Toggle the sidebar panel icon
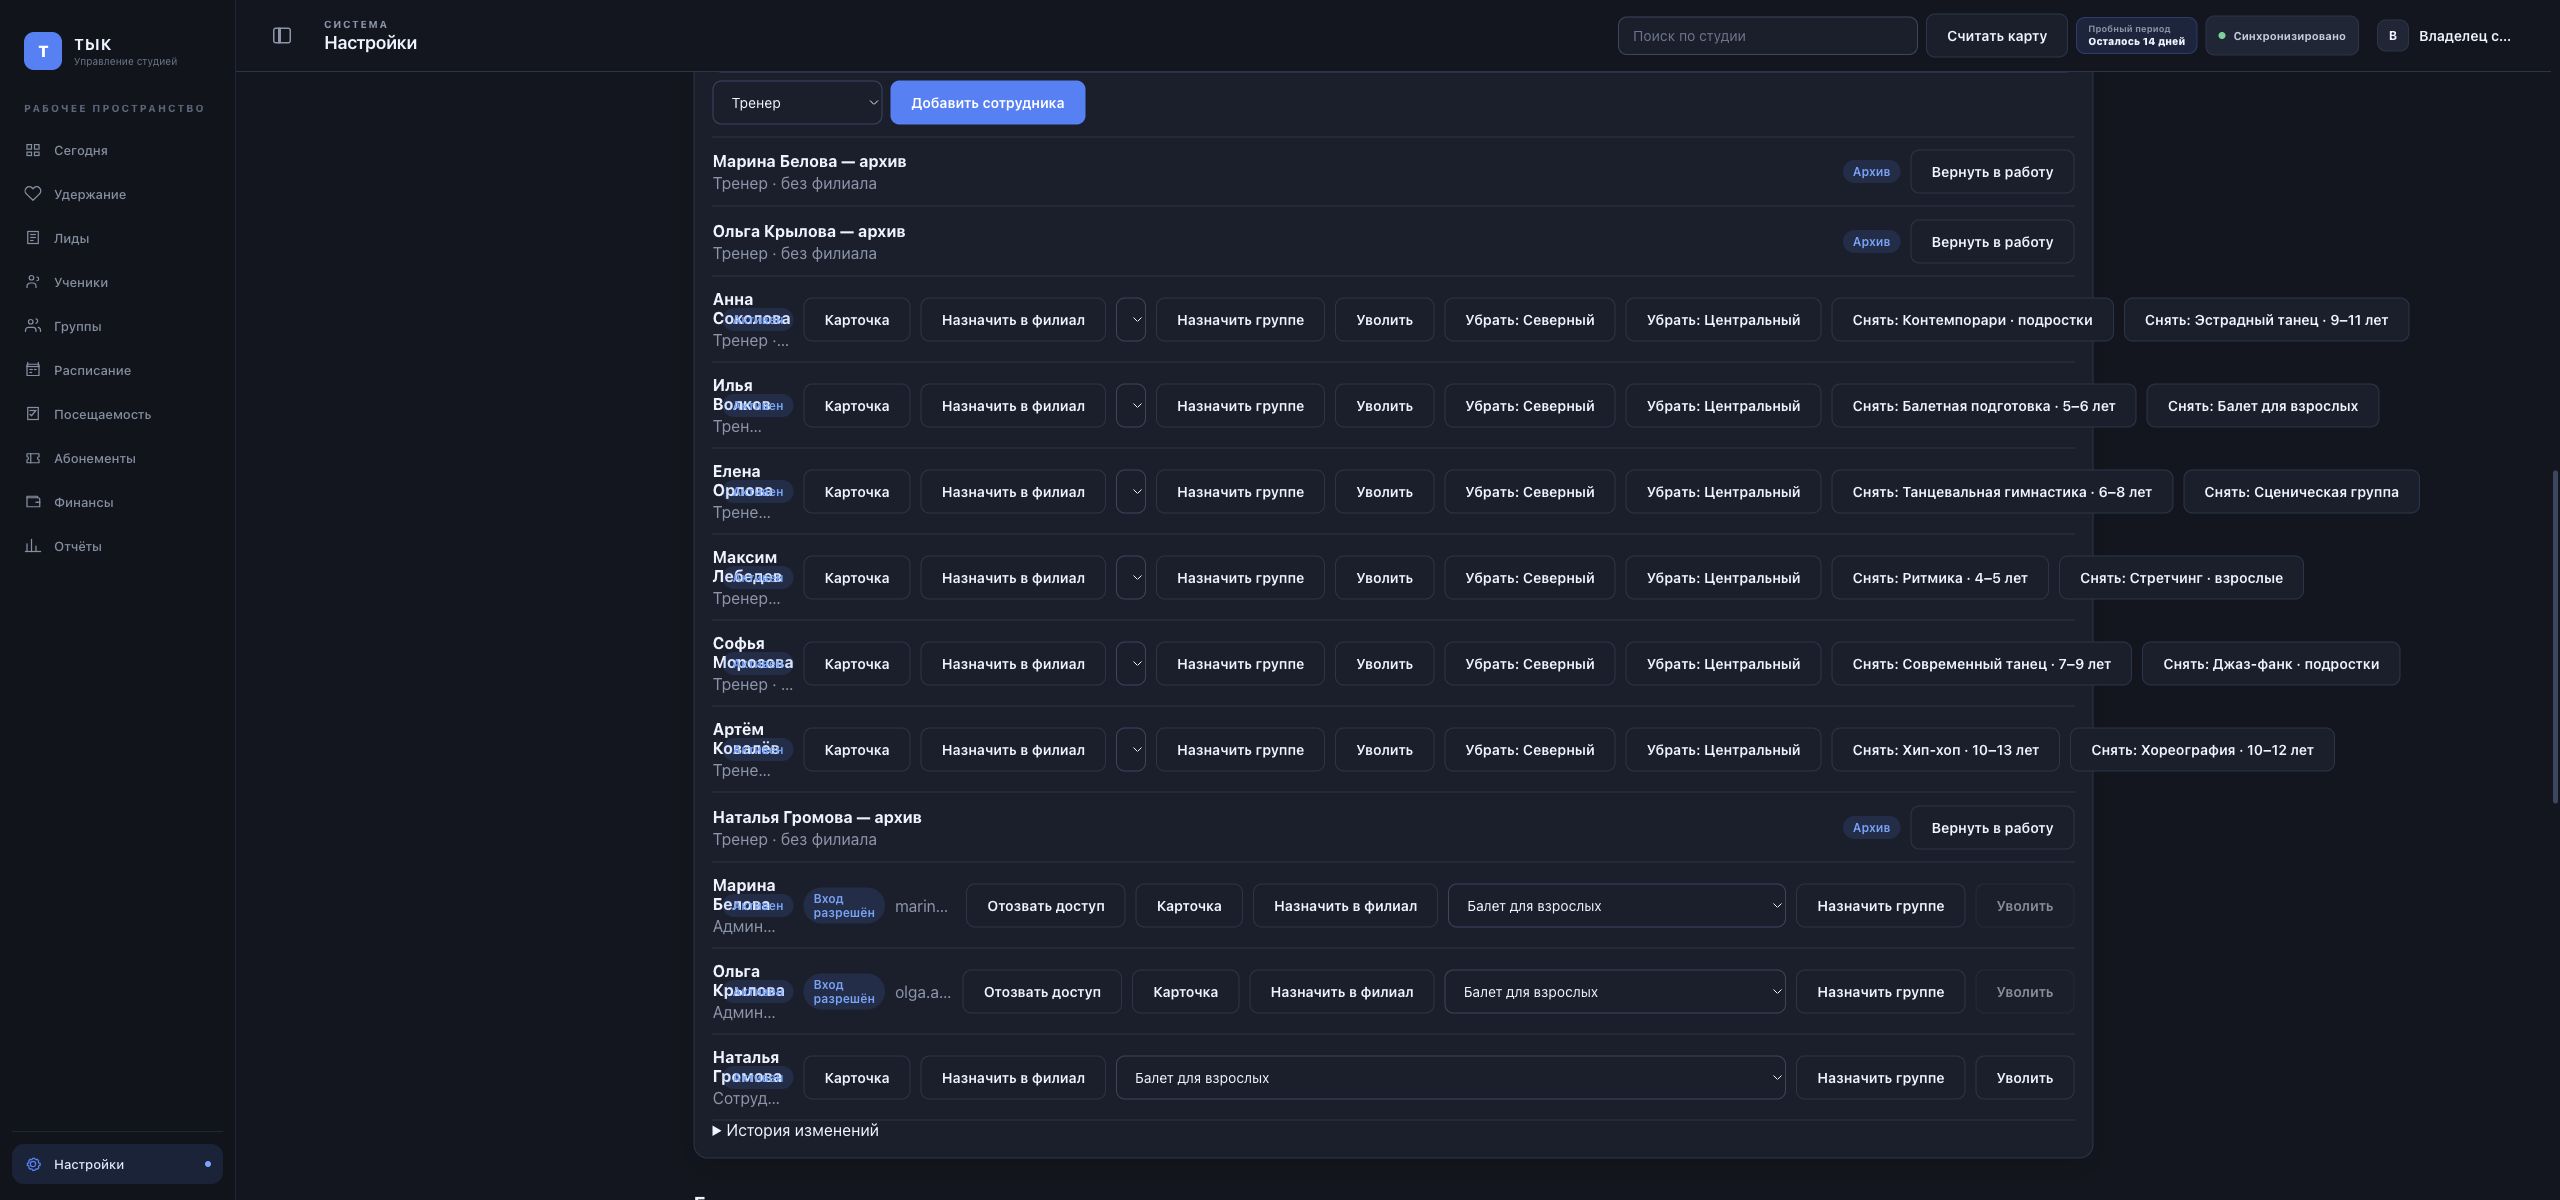Image resolution: width=2560 pixels, height=1200 pixels. coord(282,36)
